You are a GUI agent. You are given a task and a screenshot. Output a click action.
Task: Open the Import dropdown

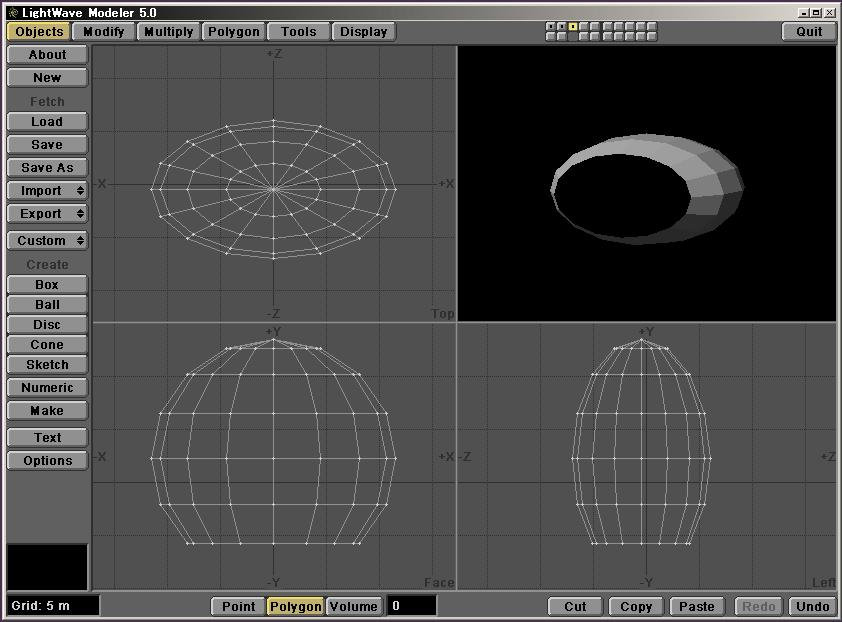coord(47,191)
